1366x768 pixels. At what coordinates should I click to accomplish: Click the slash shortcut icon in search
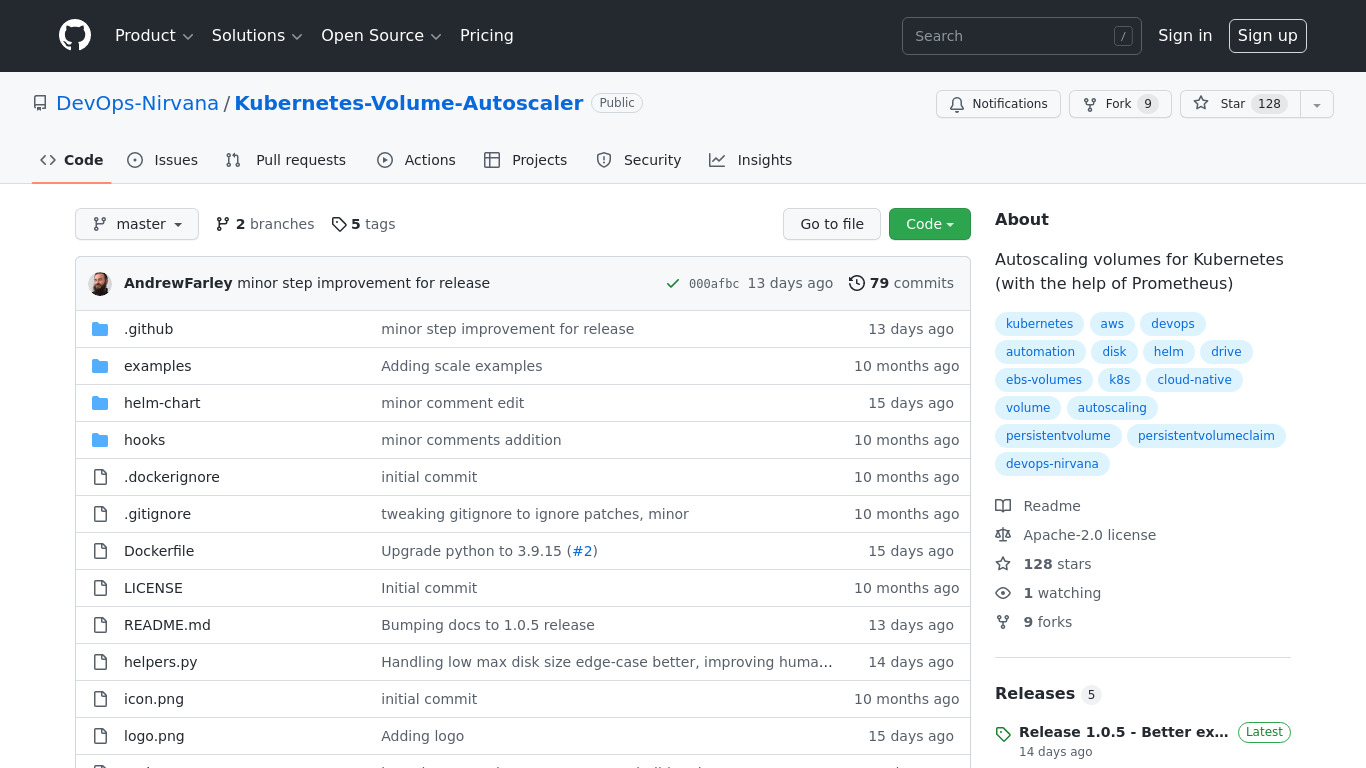click(1123, 36)
